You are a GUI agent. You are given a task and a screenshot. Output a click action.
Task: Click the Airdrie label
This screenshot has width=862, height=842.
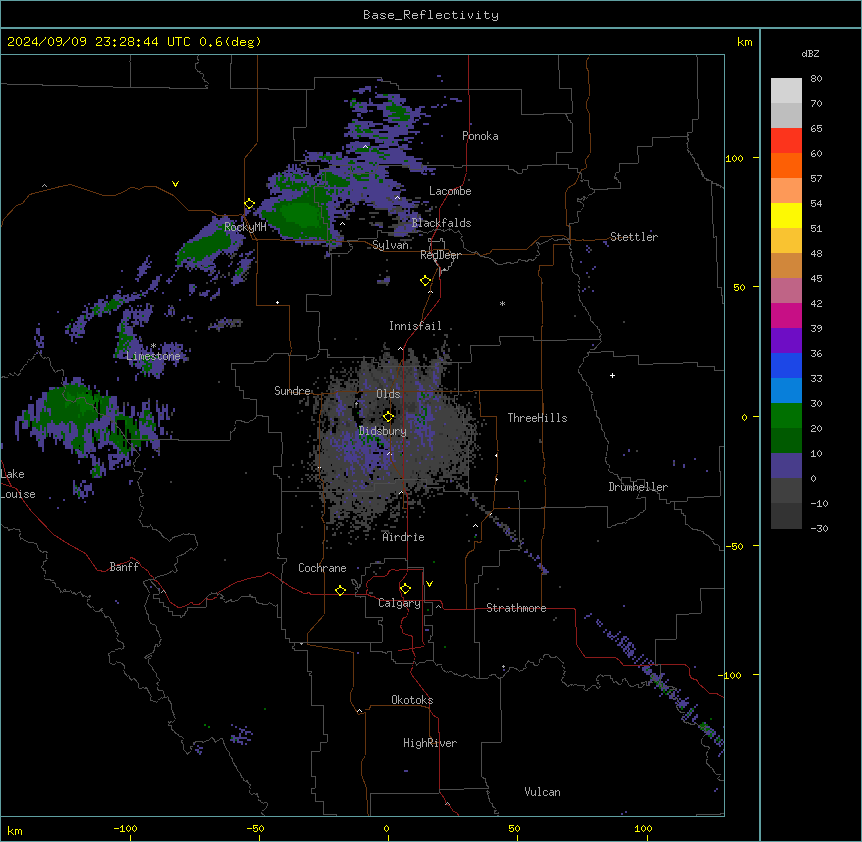pyautogui.click(x=403, y=537)
